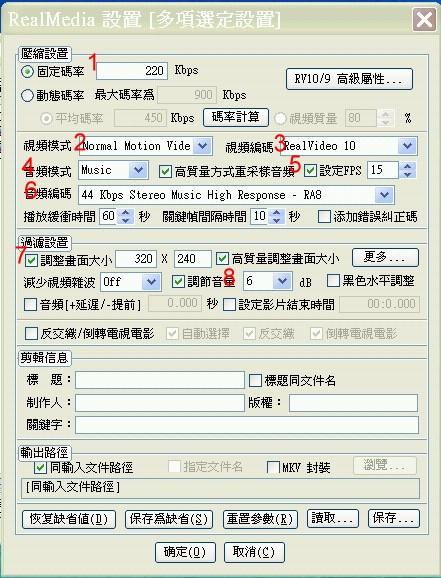This screenshot has width=441, height=578.
Task: Confirm settings with 确定(O) button
Action: (x=185, y=552)
